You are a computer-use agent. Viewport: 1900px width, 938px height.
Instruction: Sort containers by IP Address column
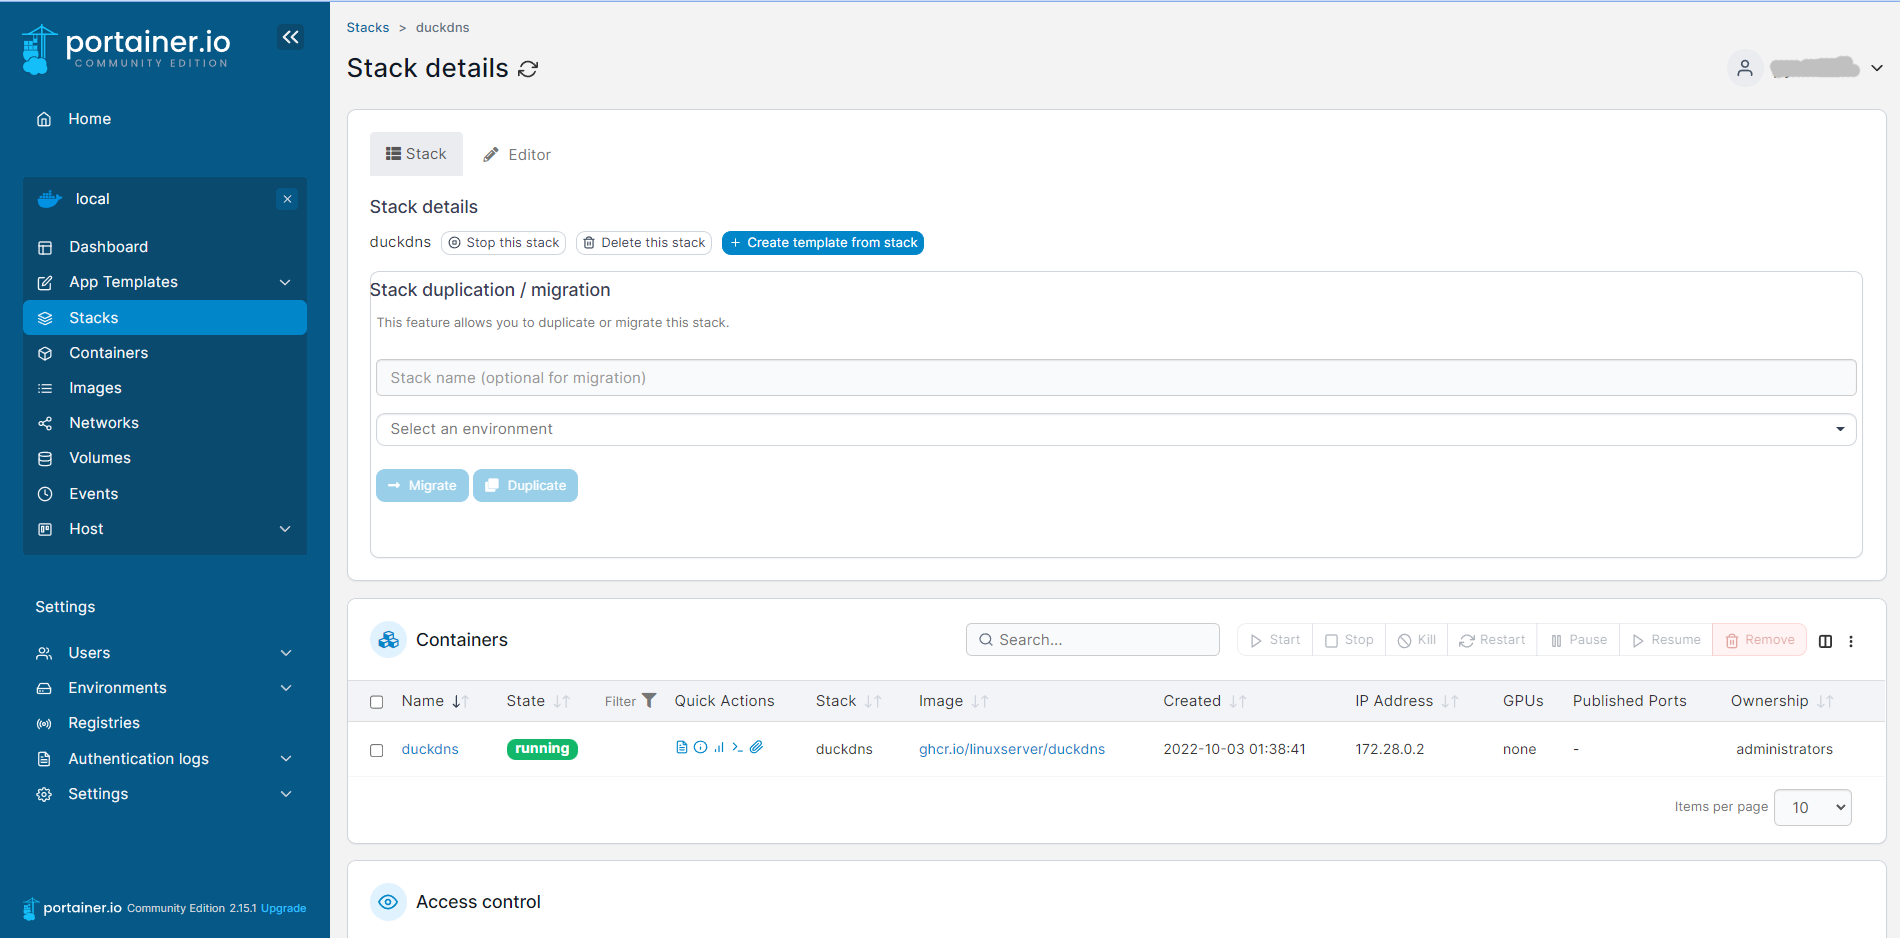point(1406,701)
